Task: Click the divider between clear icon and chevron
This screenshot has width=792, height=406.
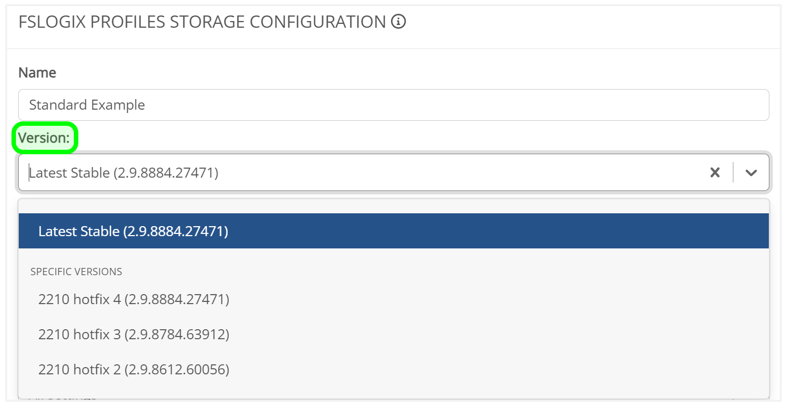Action: (733, 173)
